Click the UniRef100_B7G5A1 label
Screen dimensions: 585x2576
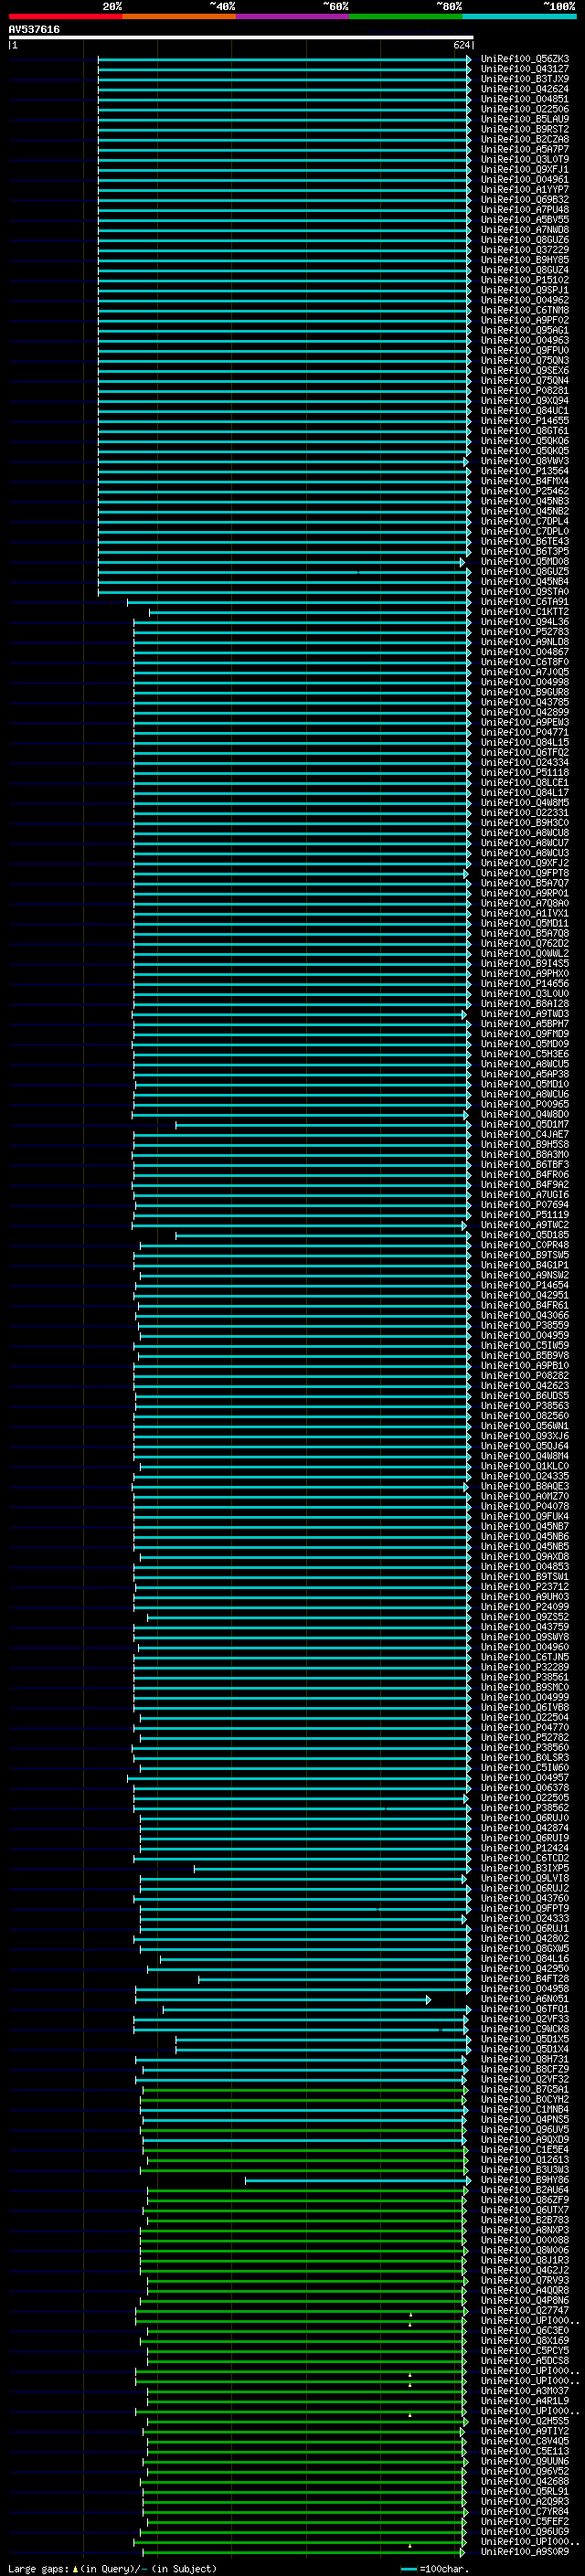click(525, 2089)
